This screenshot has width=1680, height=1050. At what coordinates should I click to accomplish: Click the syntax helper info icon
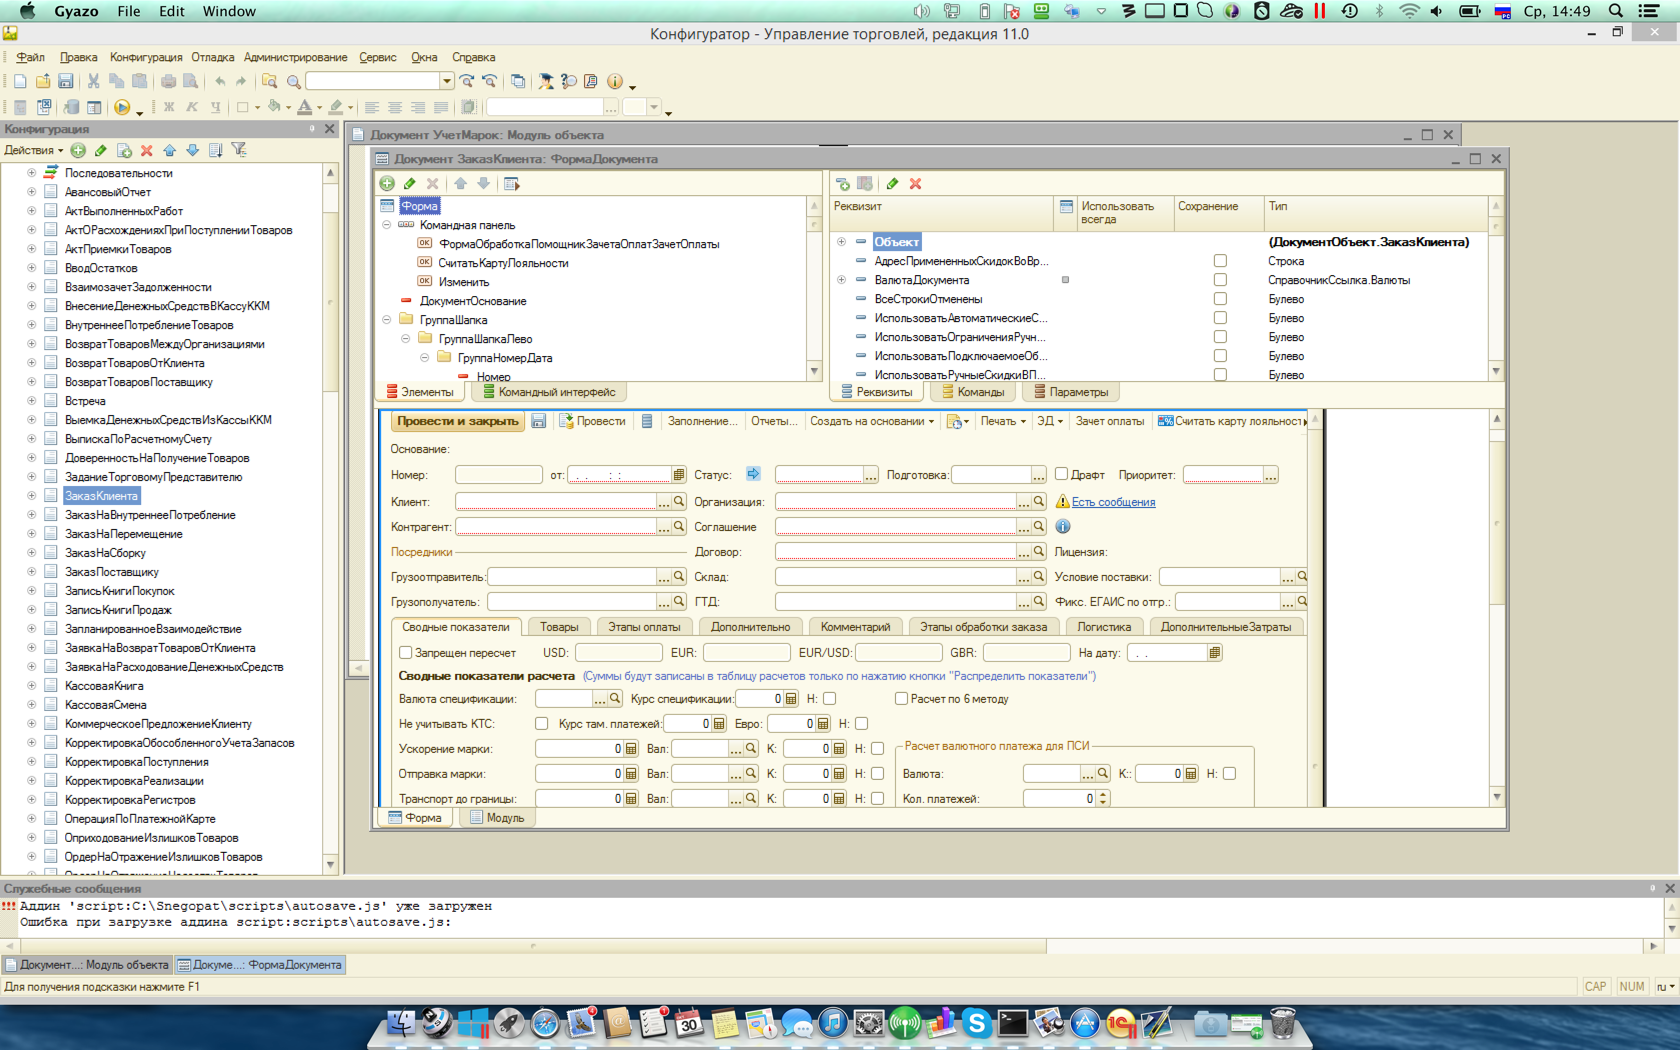coord(615,81)
